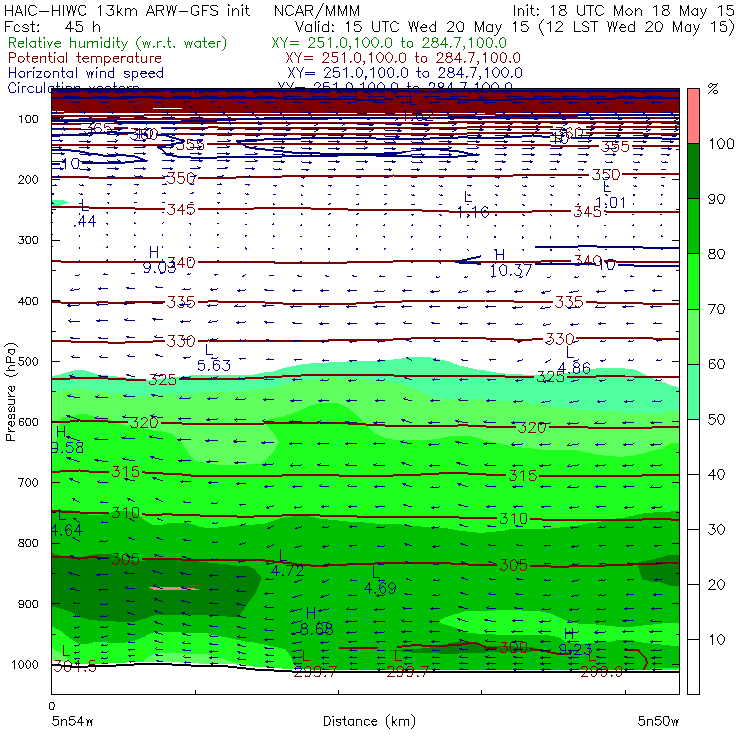Click the 70–80% green colorbar segment

pyautogui.click(x=693, y=281)
